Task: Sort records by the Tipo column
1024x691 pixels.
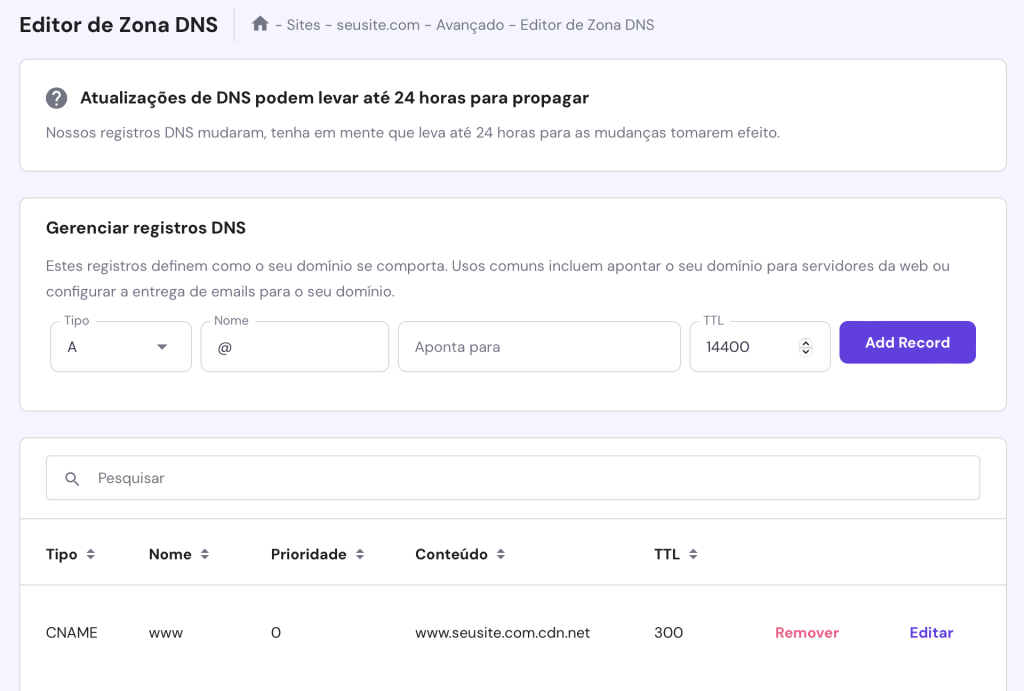Action: click(91, 554)
